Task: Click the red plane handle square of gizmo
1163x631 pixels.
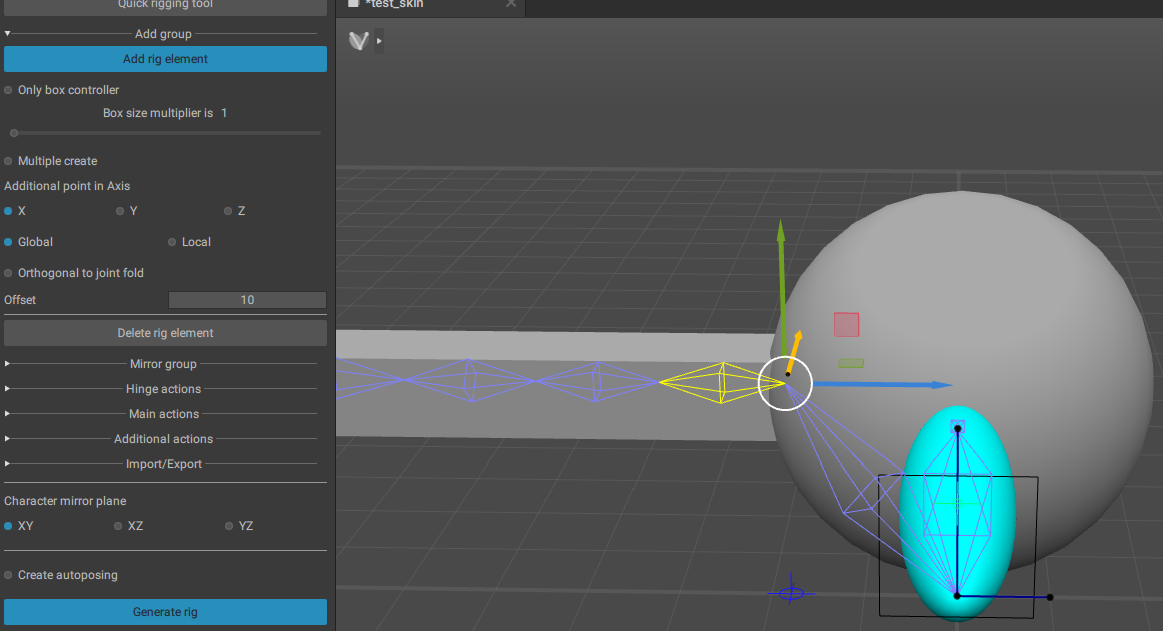Action: click(x=846, y=325)
